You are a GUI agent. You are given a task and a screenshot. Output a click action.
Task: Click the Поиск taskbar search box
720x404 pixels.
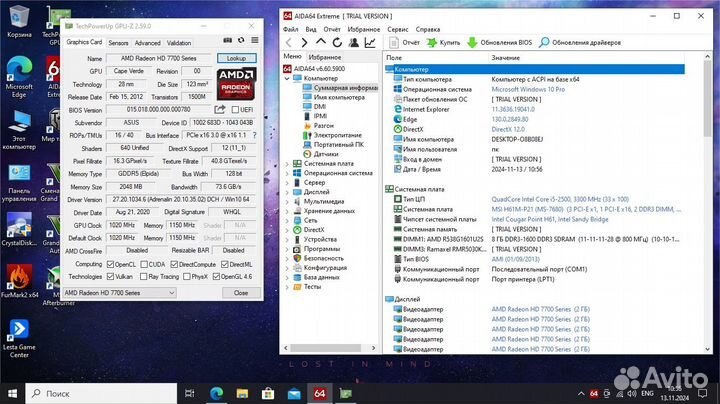pyautogui.click(x=101, y=393)
